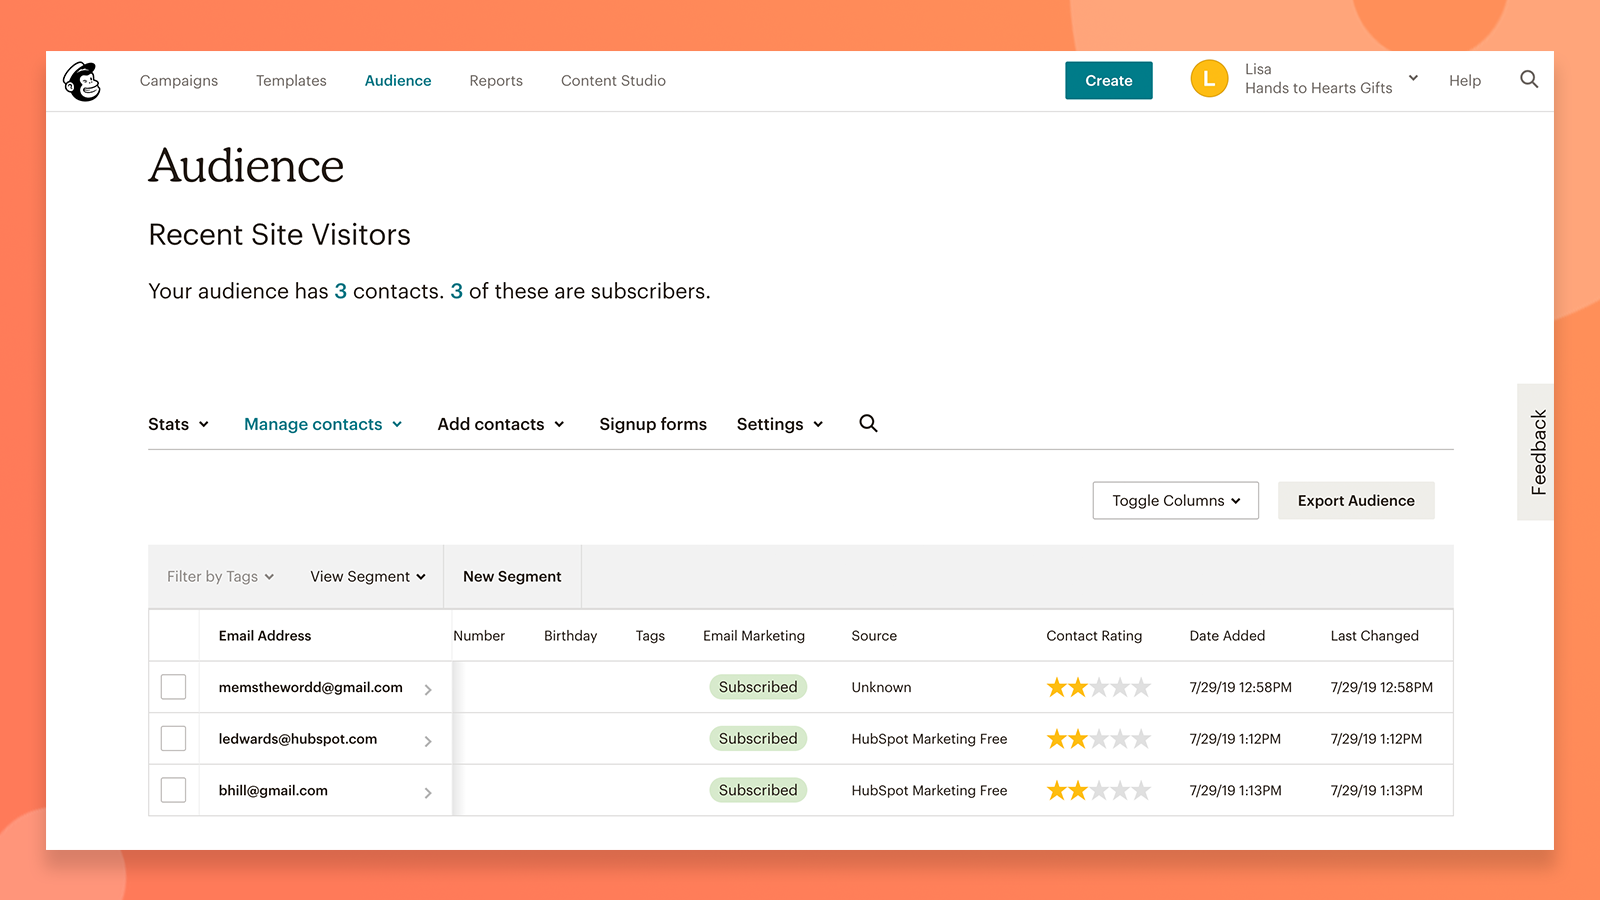
Task: Click the Create button
Action: point(1108,80)
